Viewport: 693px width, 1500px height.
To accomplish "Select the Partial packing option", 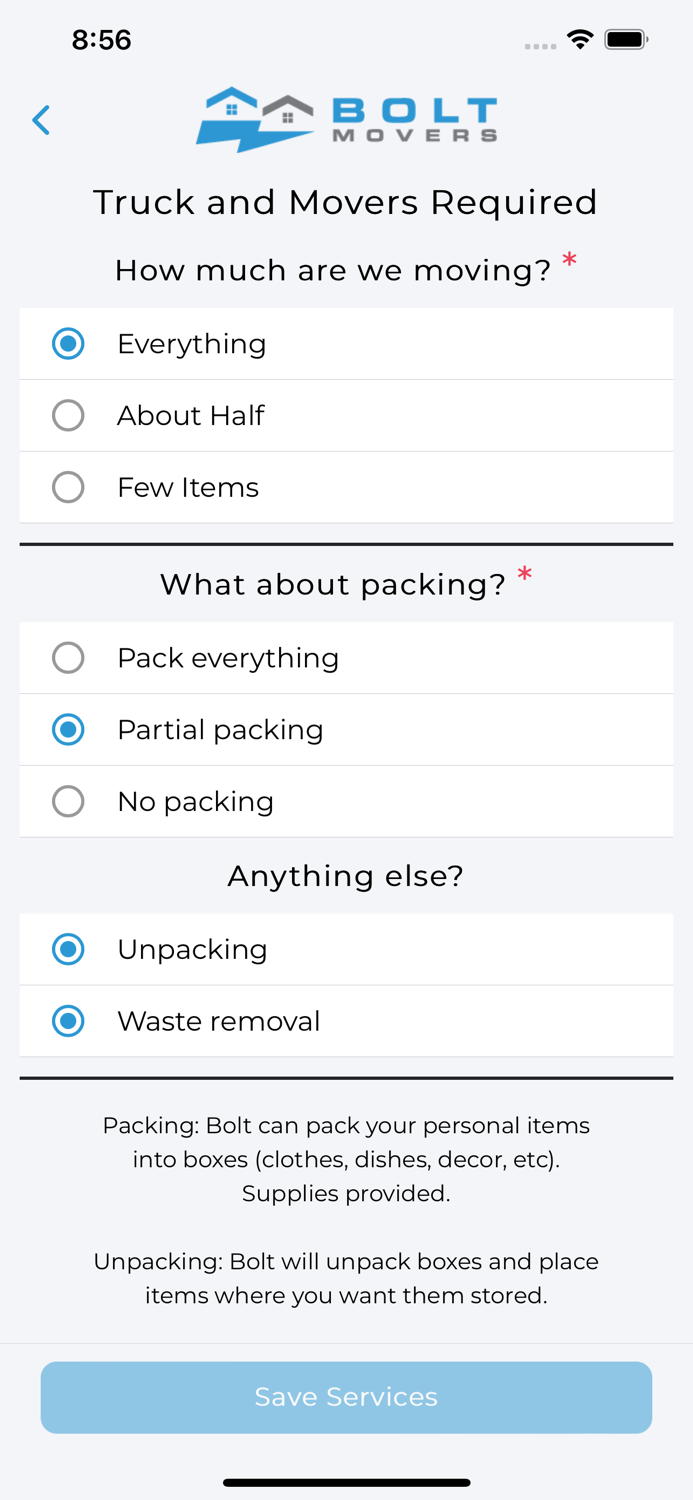I will pyautogui.click(x=68, y=730).
